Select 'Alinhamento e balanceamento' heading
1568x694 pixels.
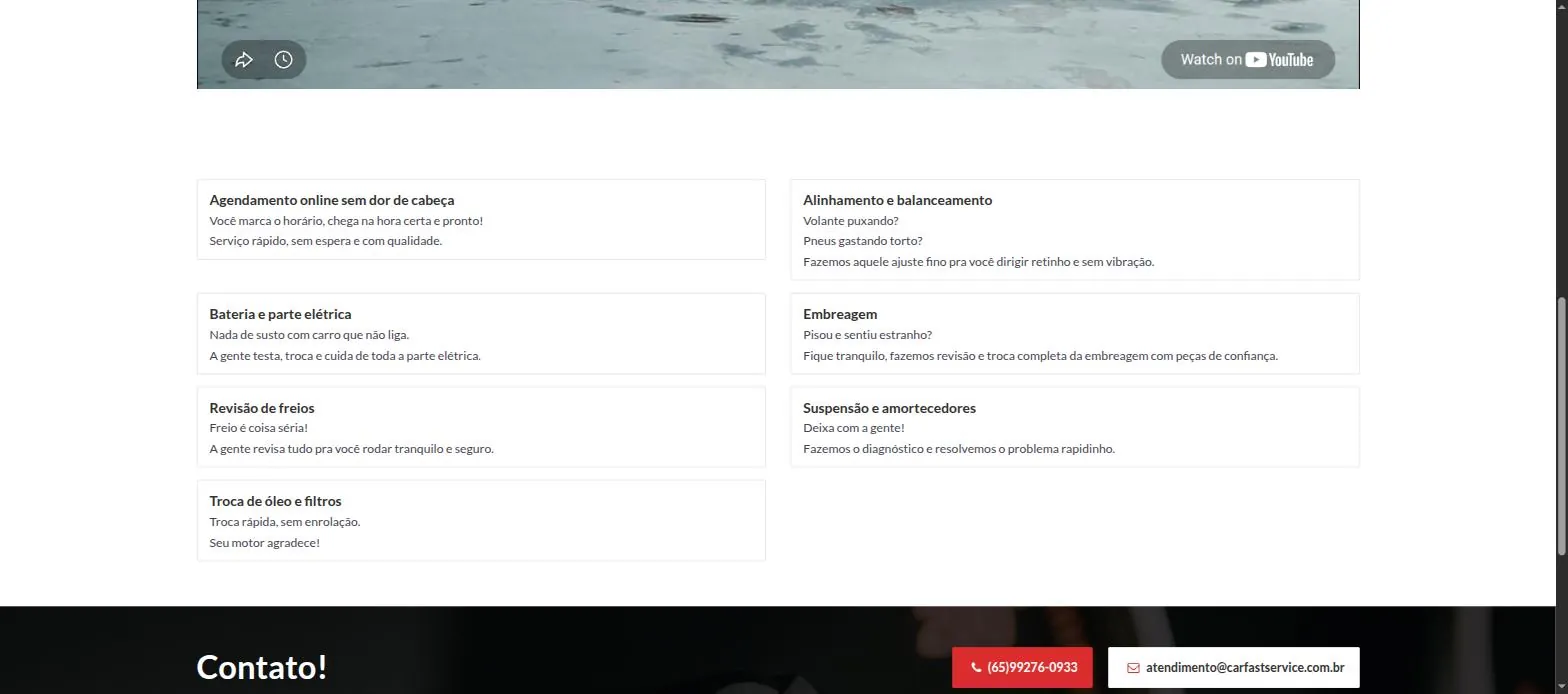[897, 200]
